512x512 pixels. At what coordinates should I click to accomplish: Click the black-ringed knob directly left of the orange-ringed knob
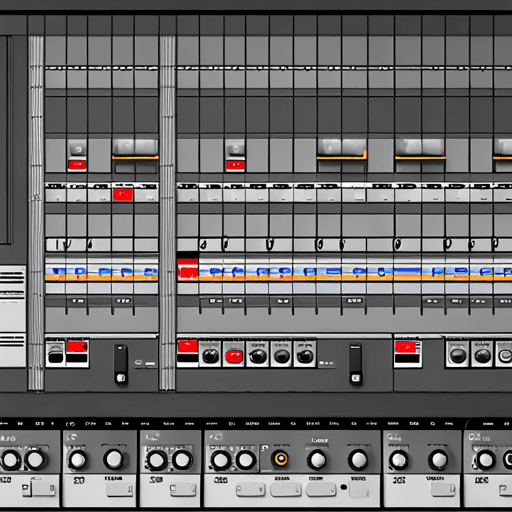point(246,460)
